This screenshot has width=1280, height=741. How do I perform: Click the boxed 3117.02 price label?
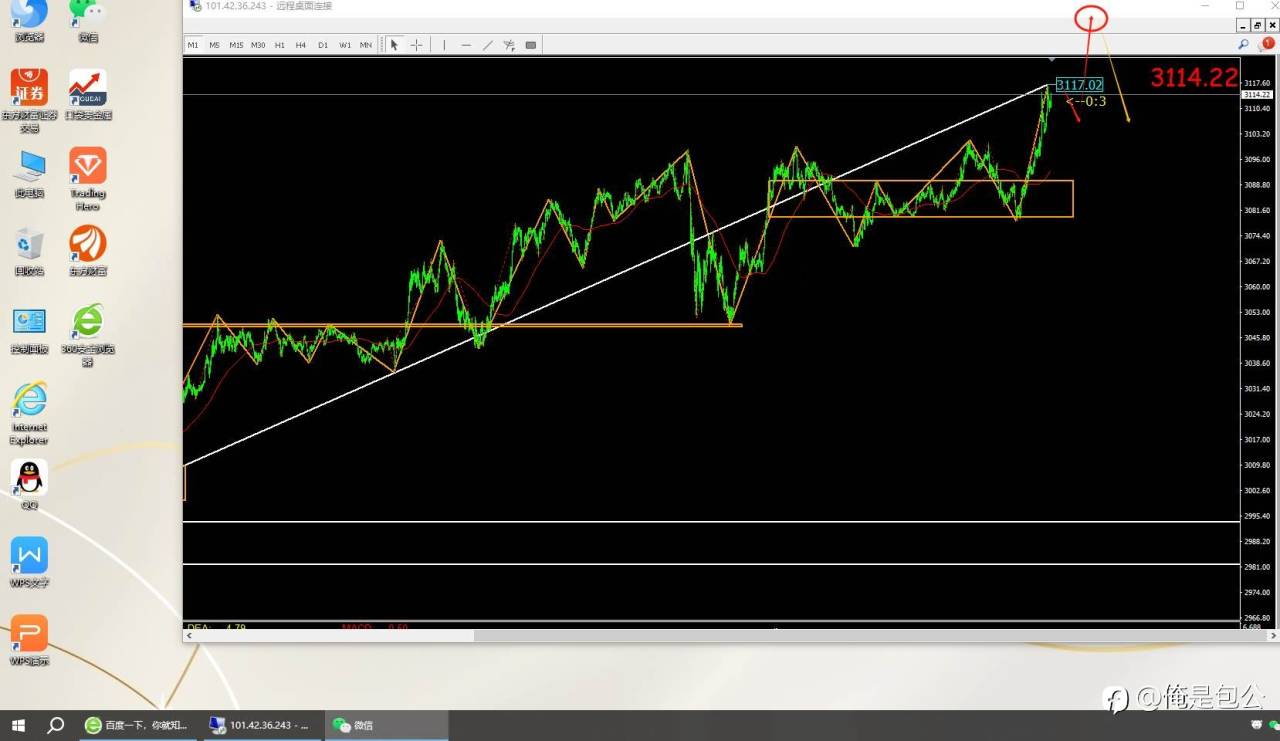(x=1079, y=85)
